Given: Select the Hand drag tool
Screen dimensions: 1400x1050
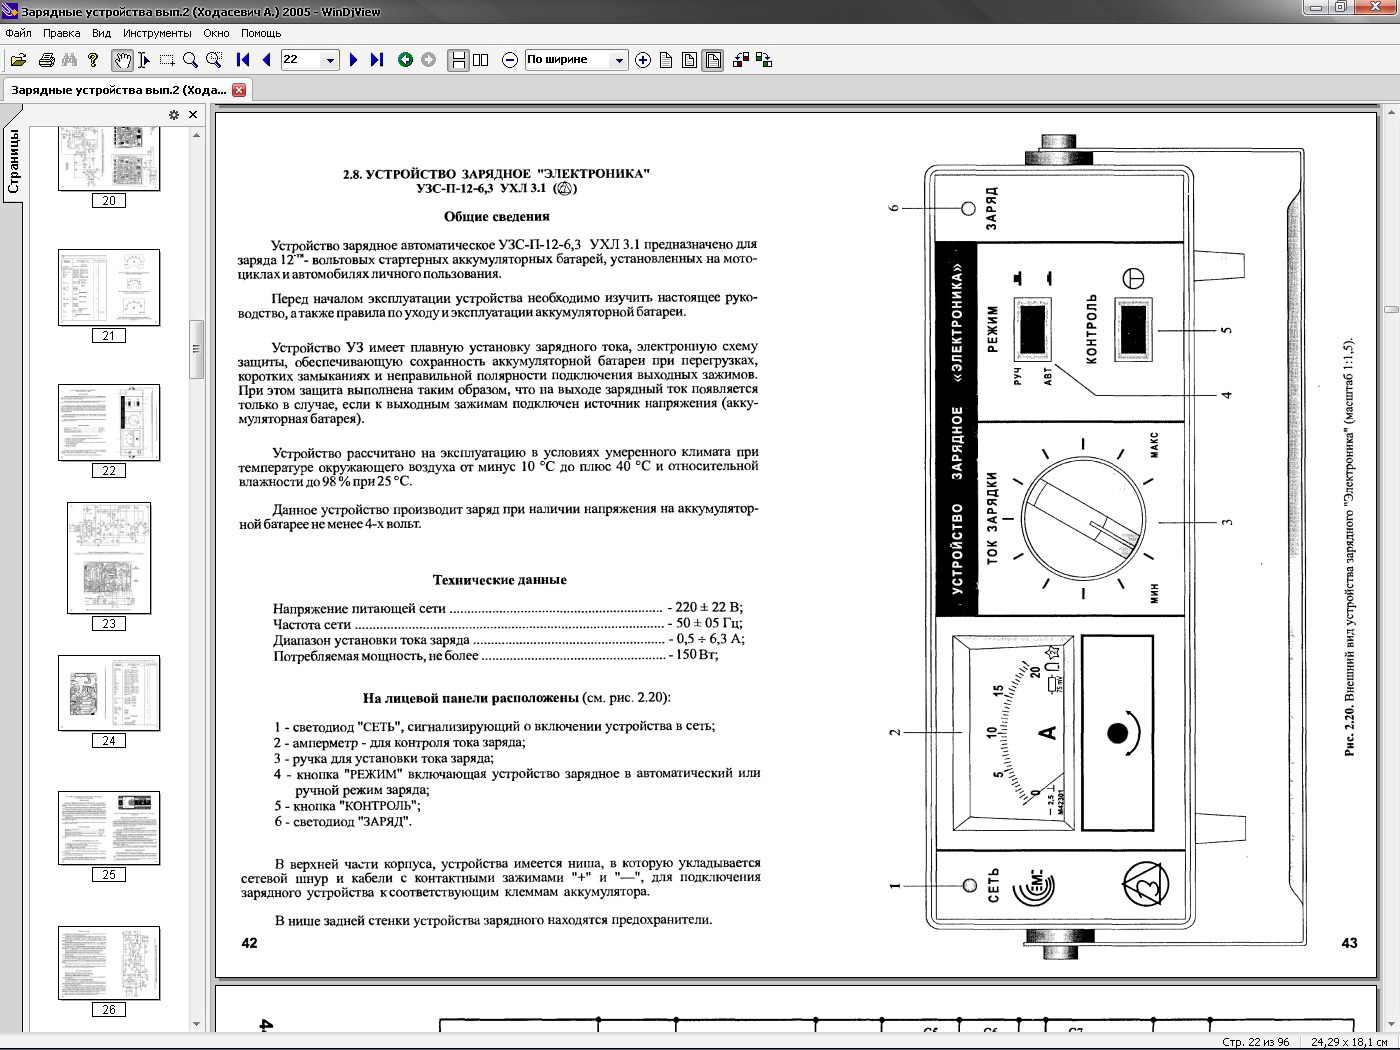Looking at the screenshot, I should click(122, 60).
